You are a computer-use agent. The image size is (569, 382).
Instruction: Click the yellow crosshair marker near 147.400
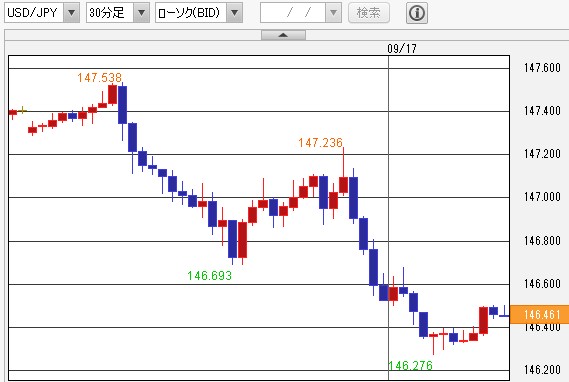[x=22, y=110]
